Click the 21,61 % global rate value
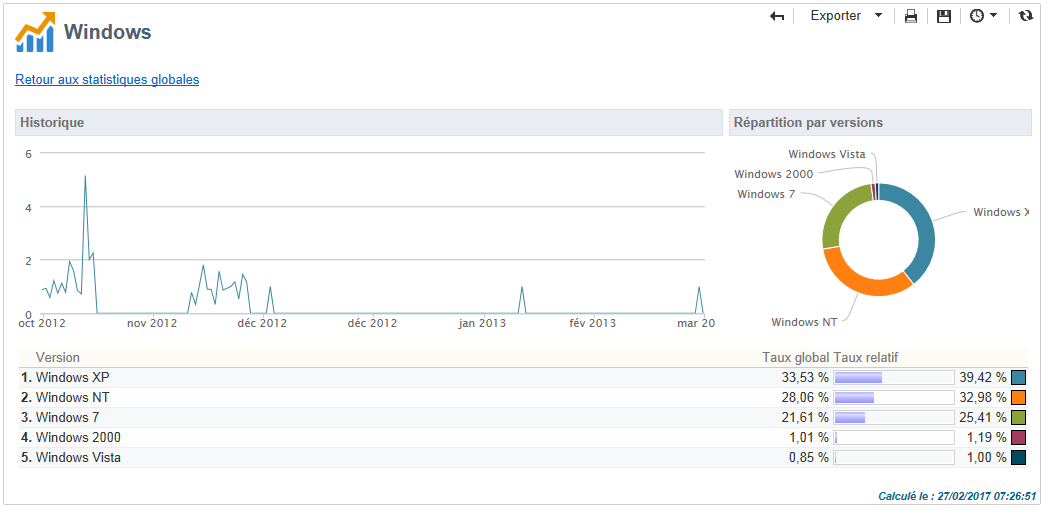This screenshot has width=1062, height=526. pyautogui.click(x=803, y=418)
